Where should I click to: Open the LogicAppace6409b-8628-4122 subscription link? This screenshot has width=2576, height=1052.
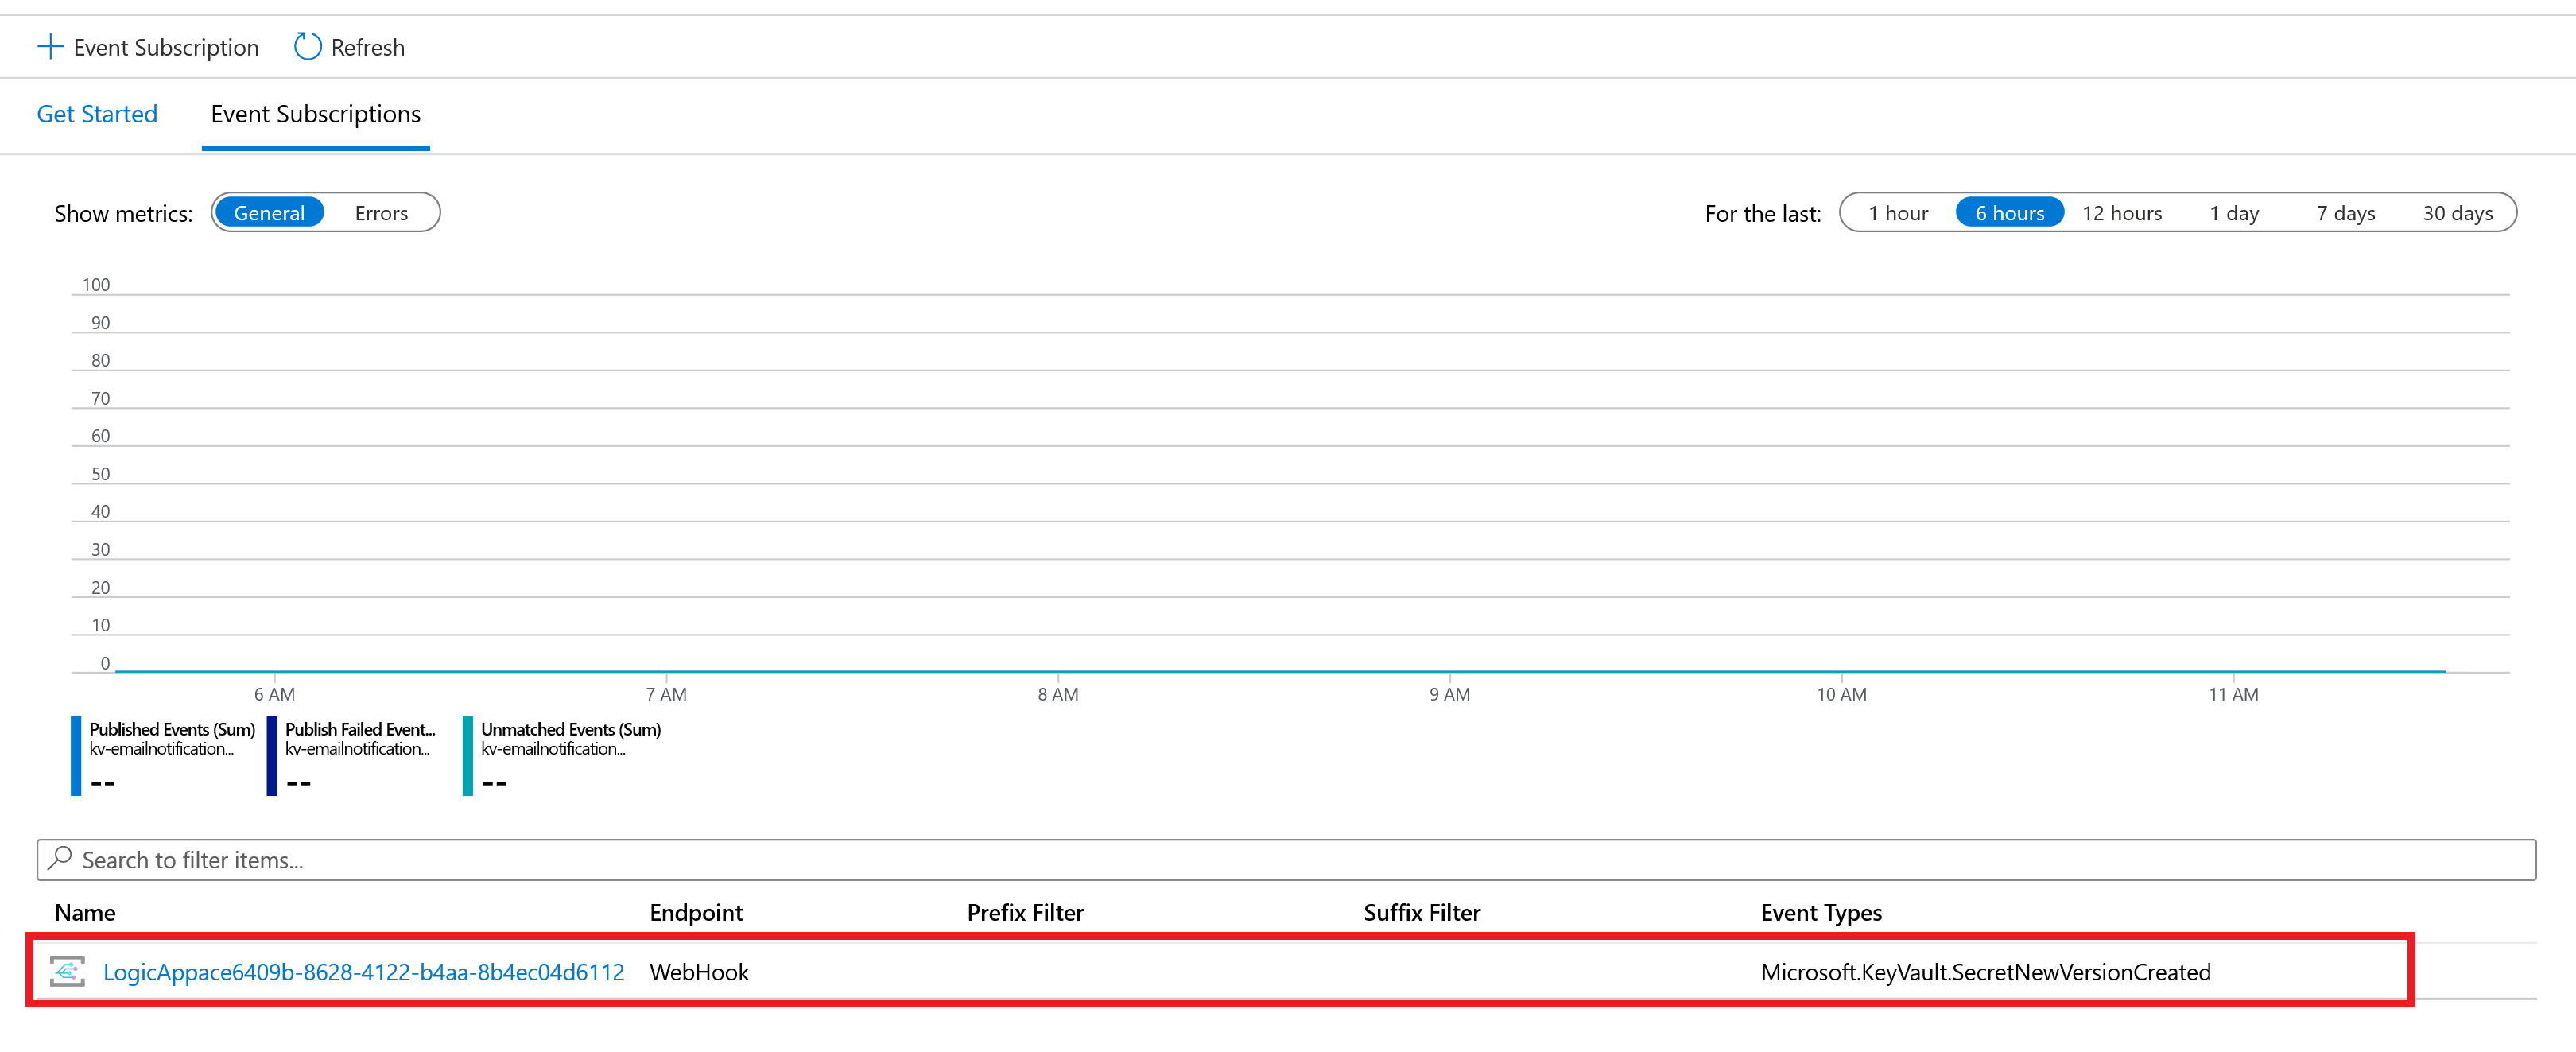tap(364, 972)
